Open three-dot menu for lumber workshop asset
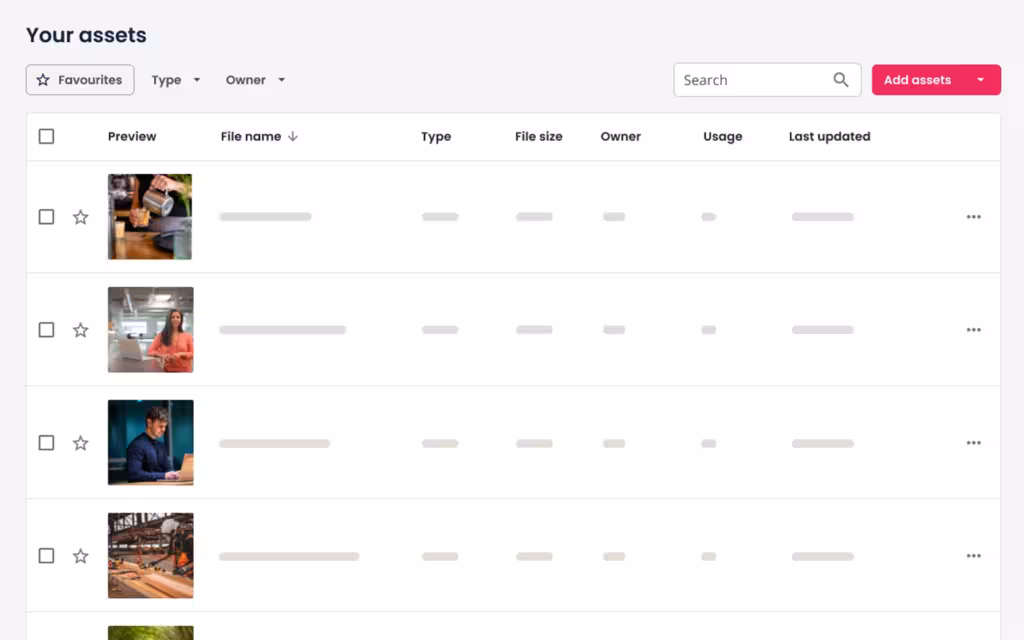The image size is (1024, 640). [x=973, y=556]
